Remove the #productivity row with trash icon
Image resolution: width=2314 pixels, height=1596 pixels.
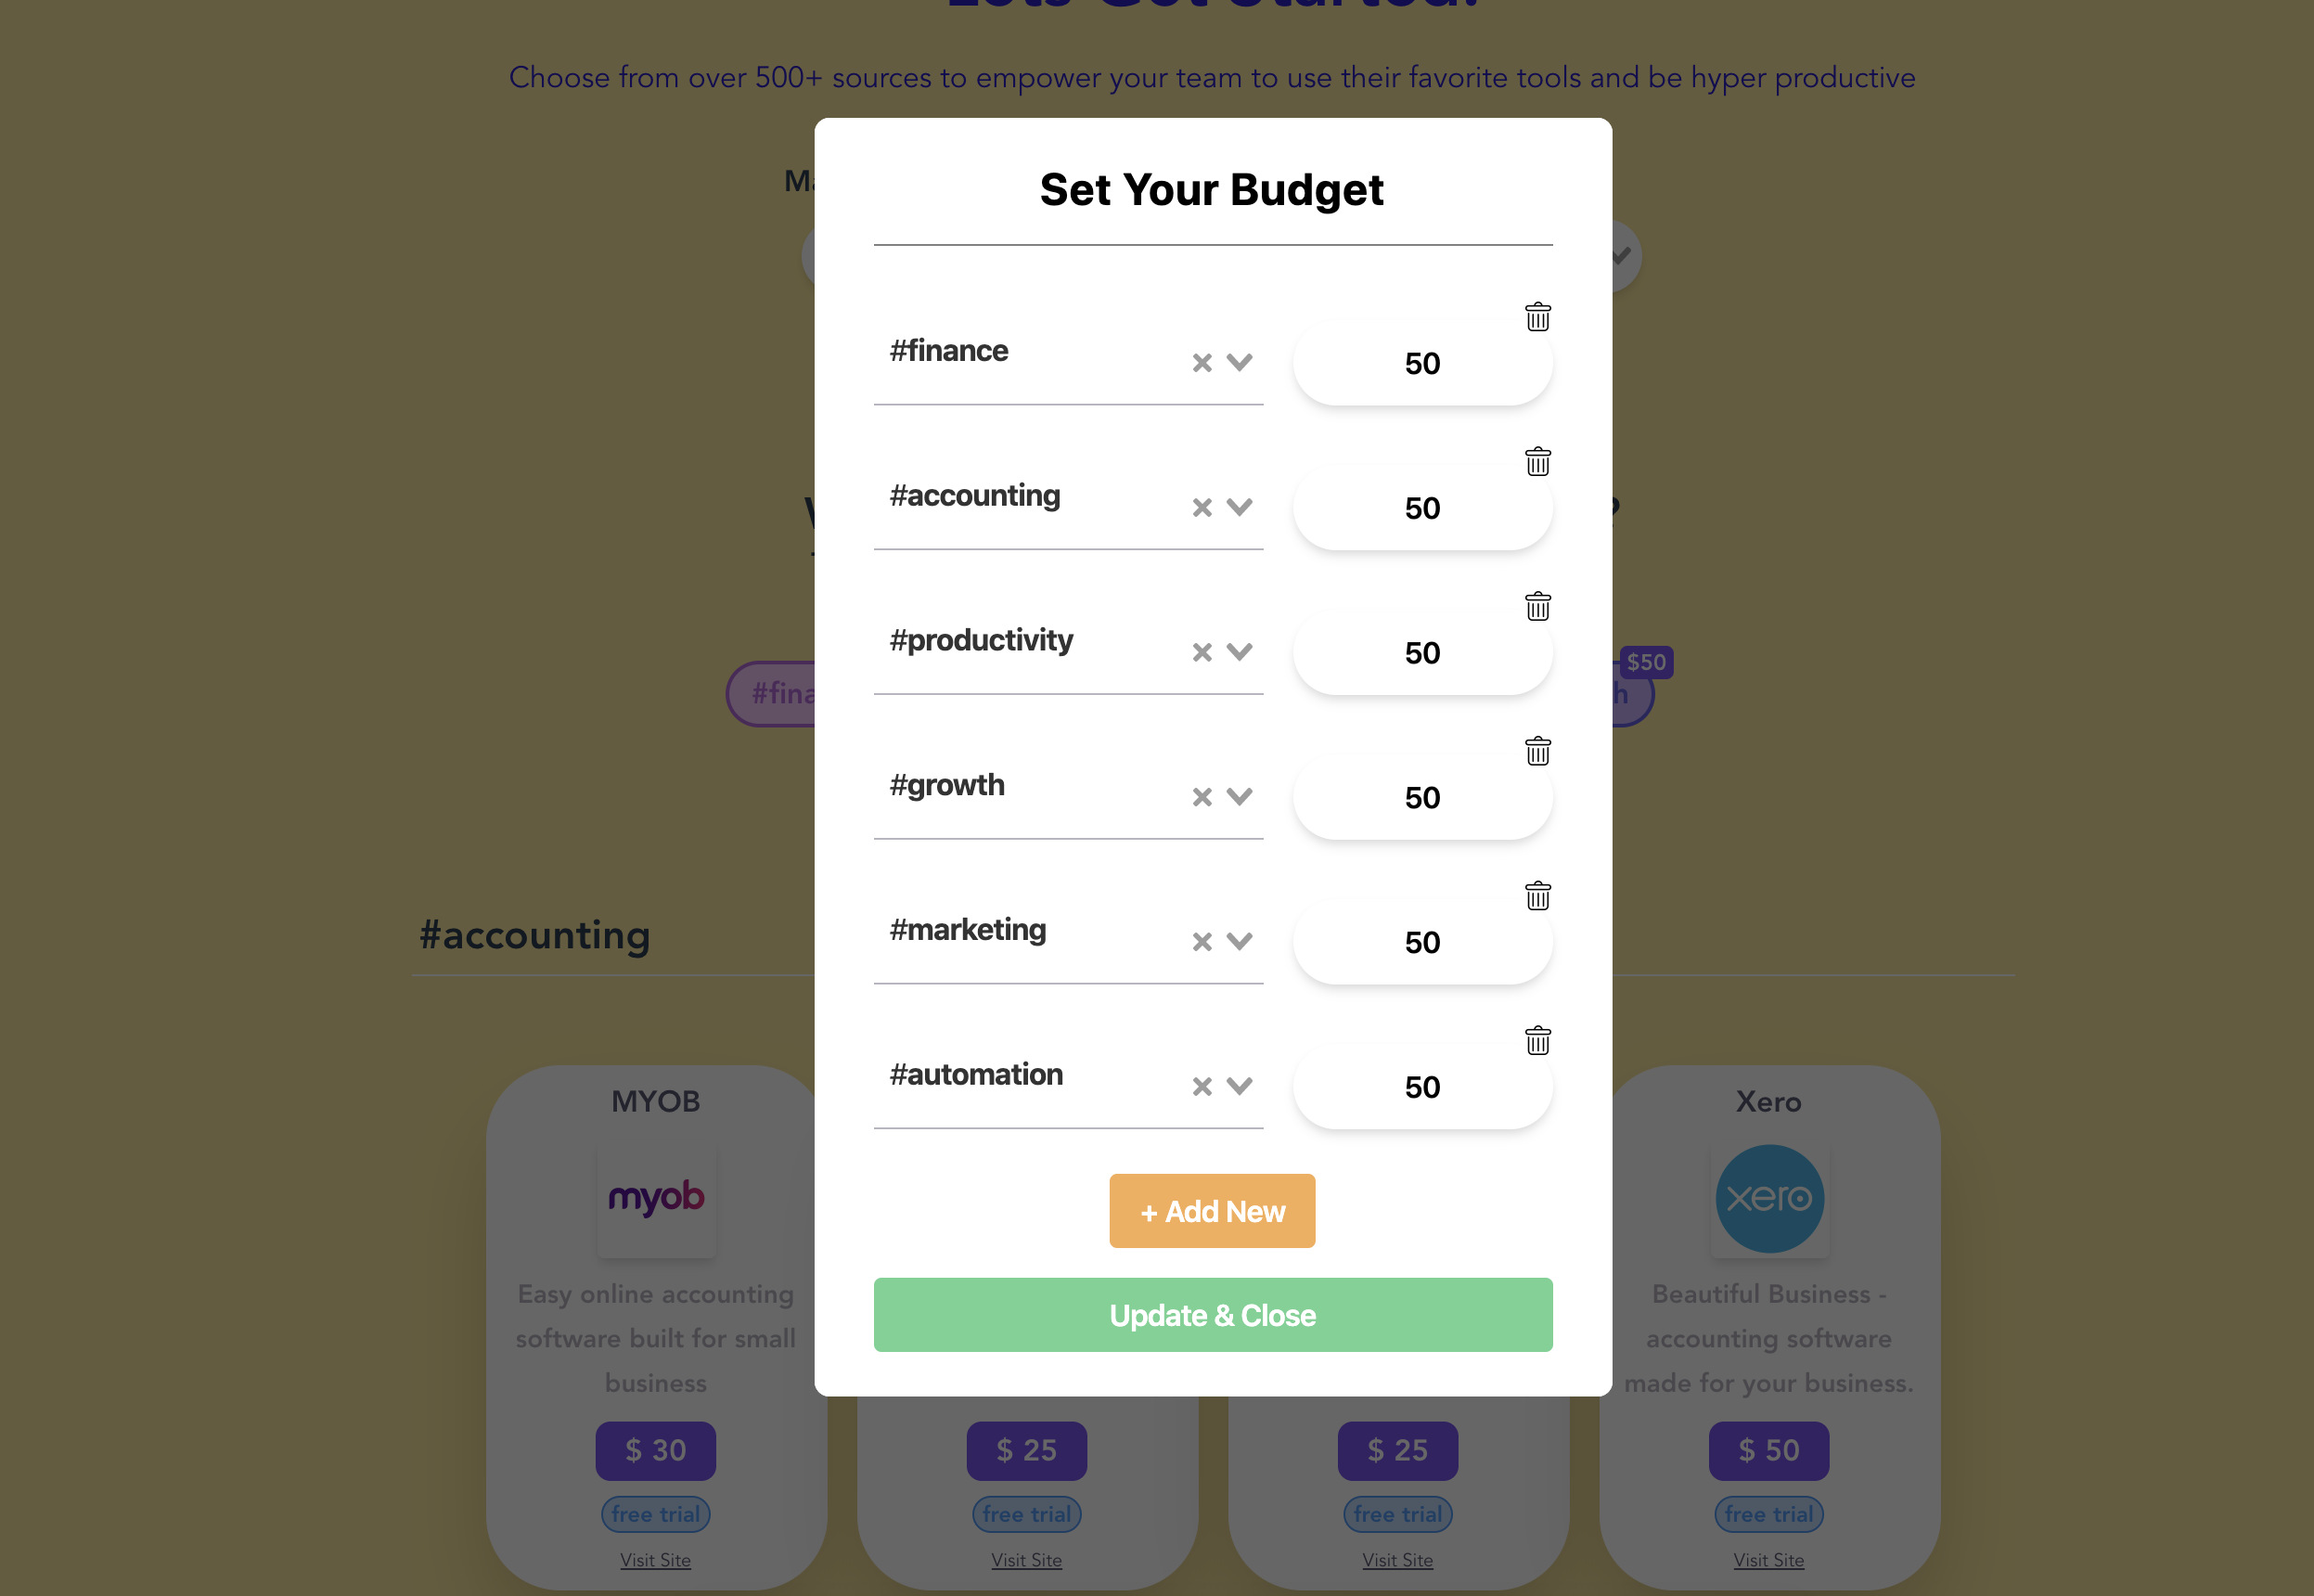tap(1537, 606)
